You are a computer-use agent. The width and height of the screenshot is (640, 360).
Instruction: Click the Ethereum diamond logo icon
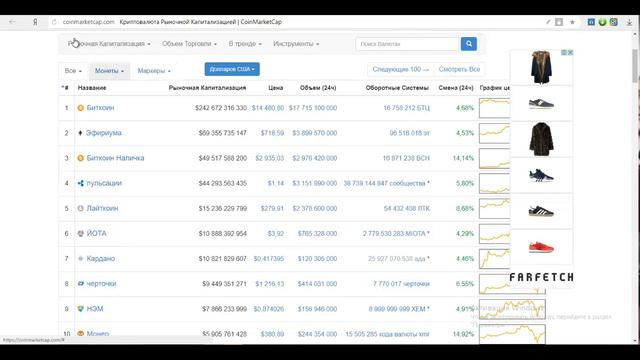[x=80, y=133]
